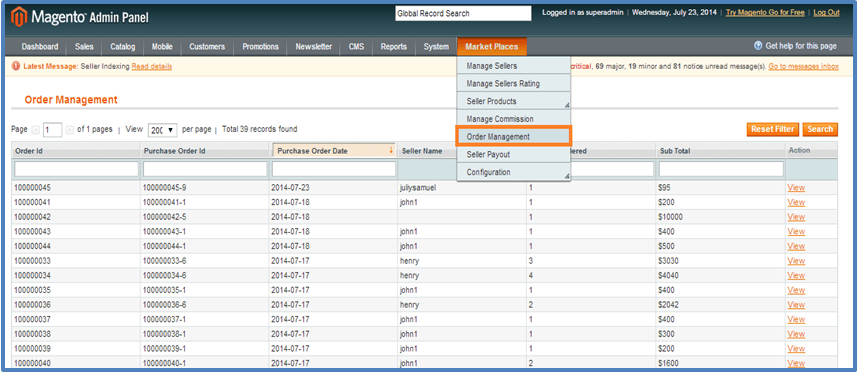
Task: Expand the Configuration submenu
Action: click(x=567, y=176)
